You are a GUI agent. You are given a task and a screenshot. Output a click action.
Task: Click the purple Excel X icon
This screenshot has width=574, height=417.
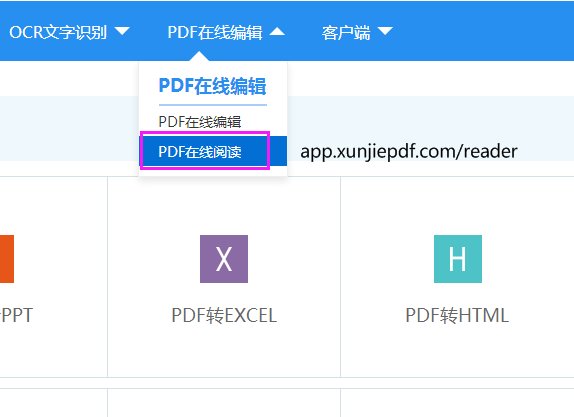click(x=224, y=259)
